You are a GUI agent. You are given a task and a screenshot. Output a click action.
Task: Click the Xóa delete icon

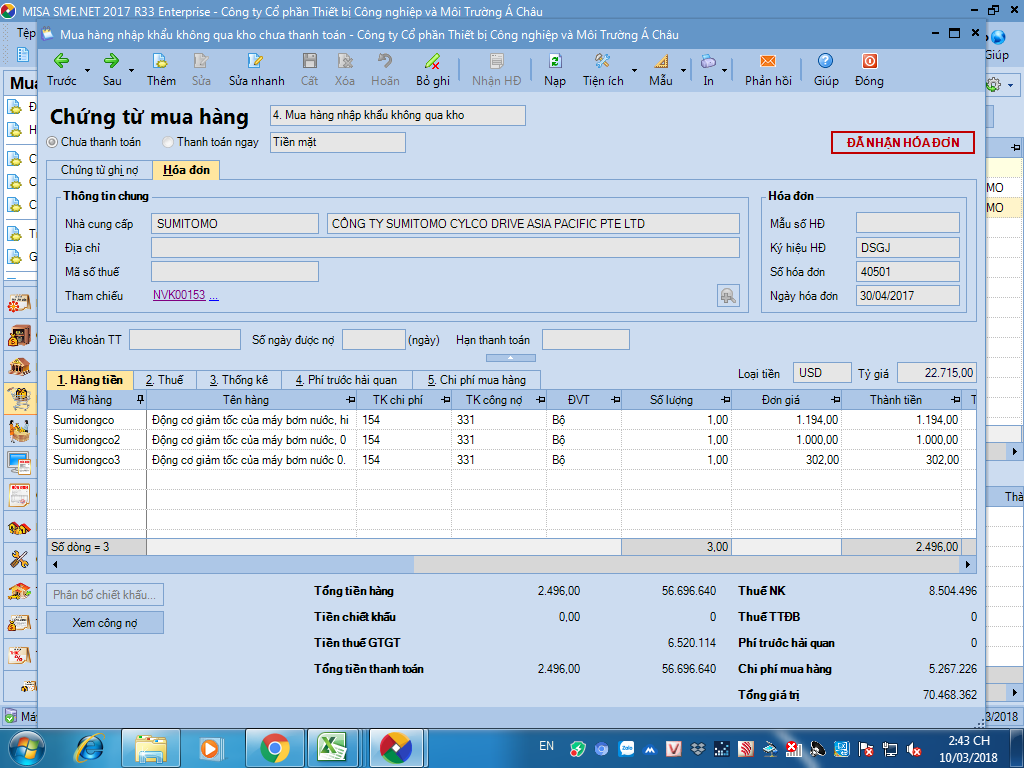coord(345,69)
